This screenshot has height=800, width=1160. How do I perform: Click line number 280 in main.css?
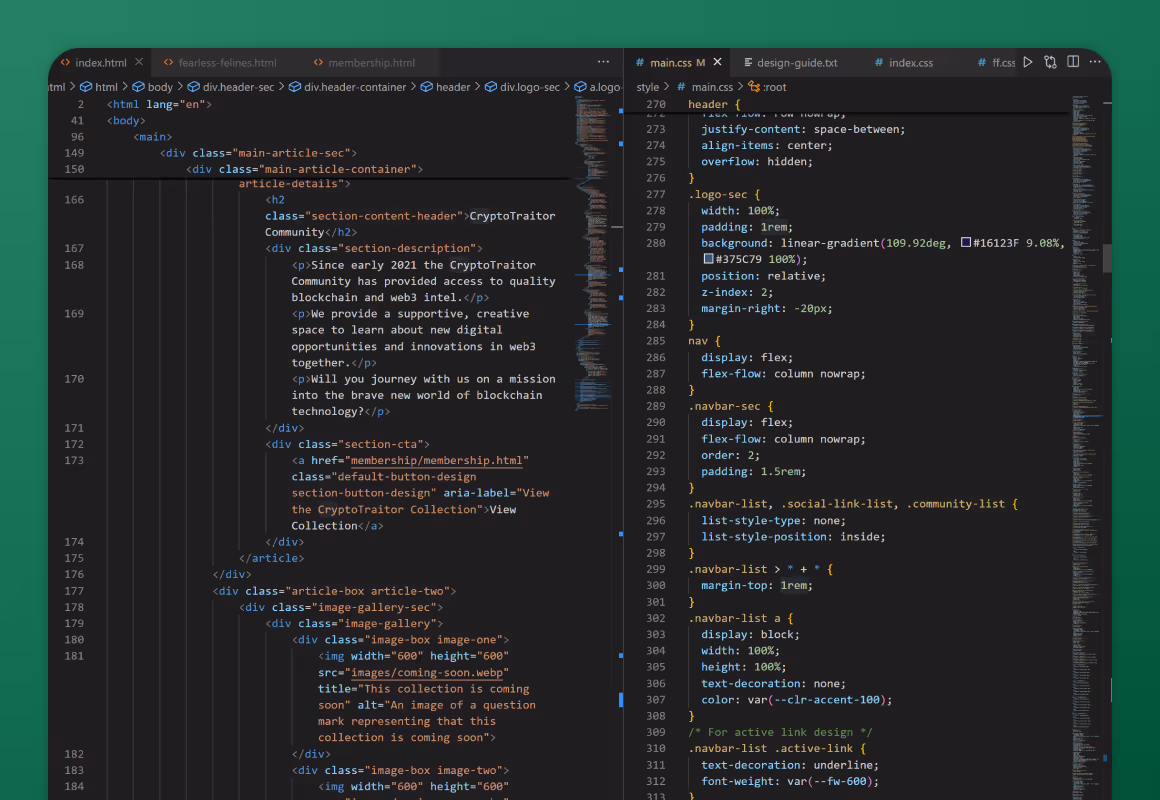[655, 243]
